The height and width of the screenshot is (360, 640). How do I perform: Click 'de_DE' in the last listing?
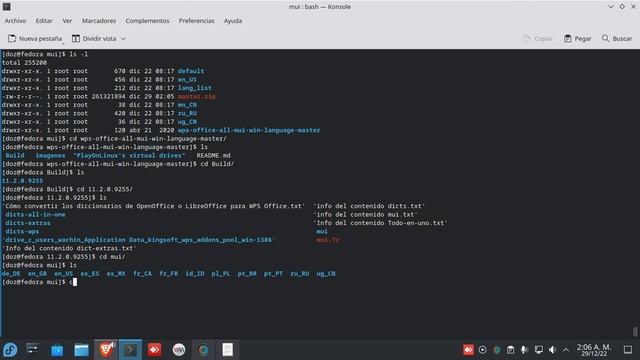click(x=11, y=274)
